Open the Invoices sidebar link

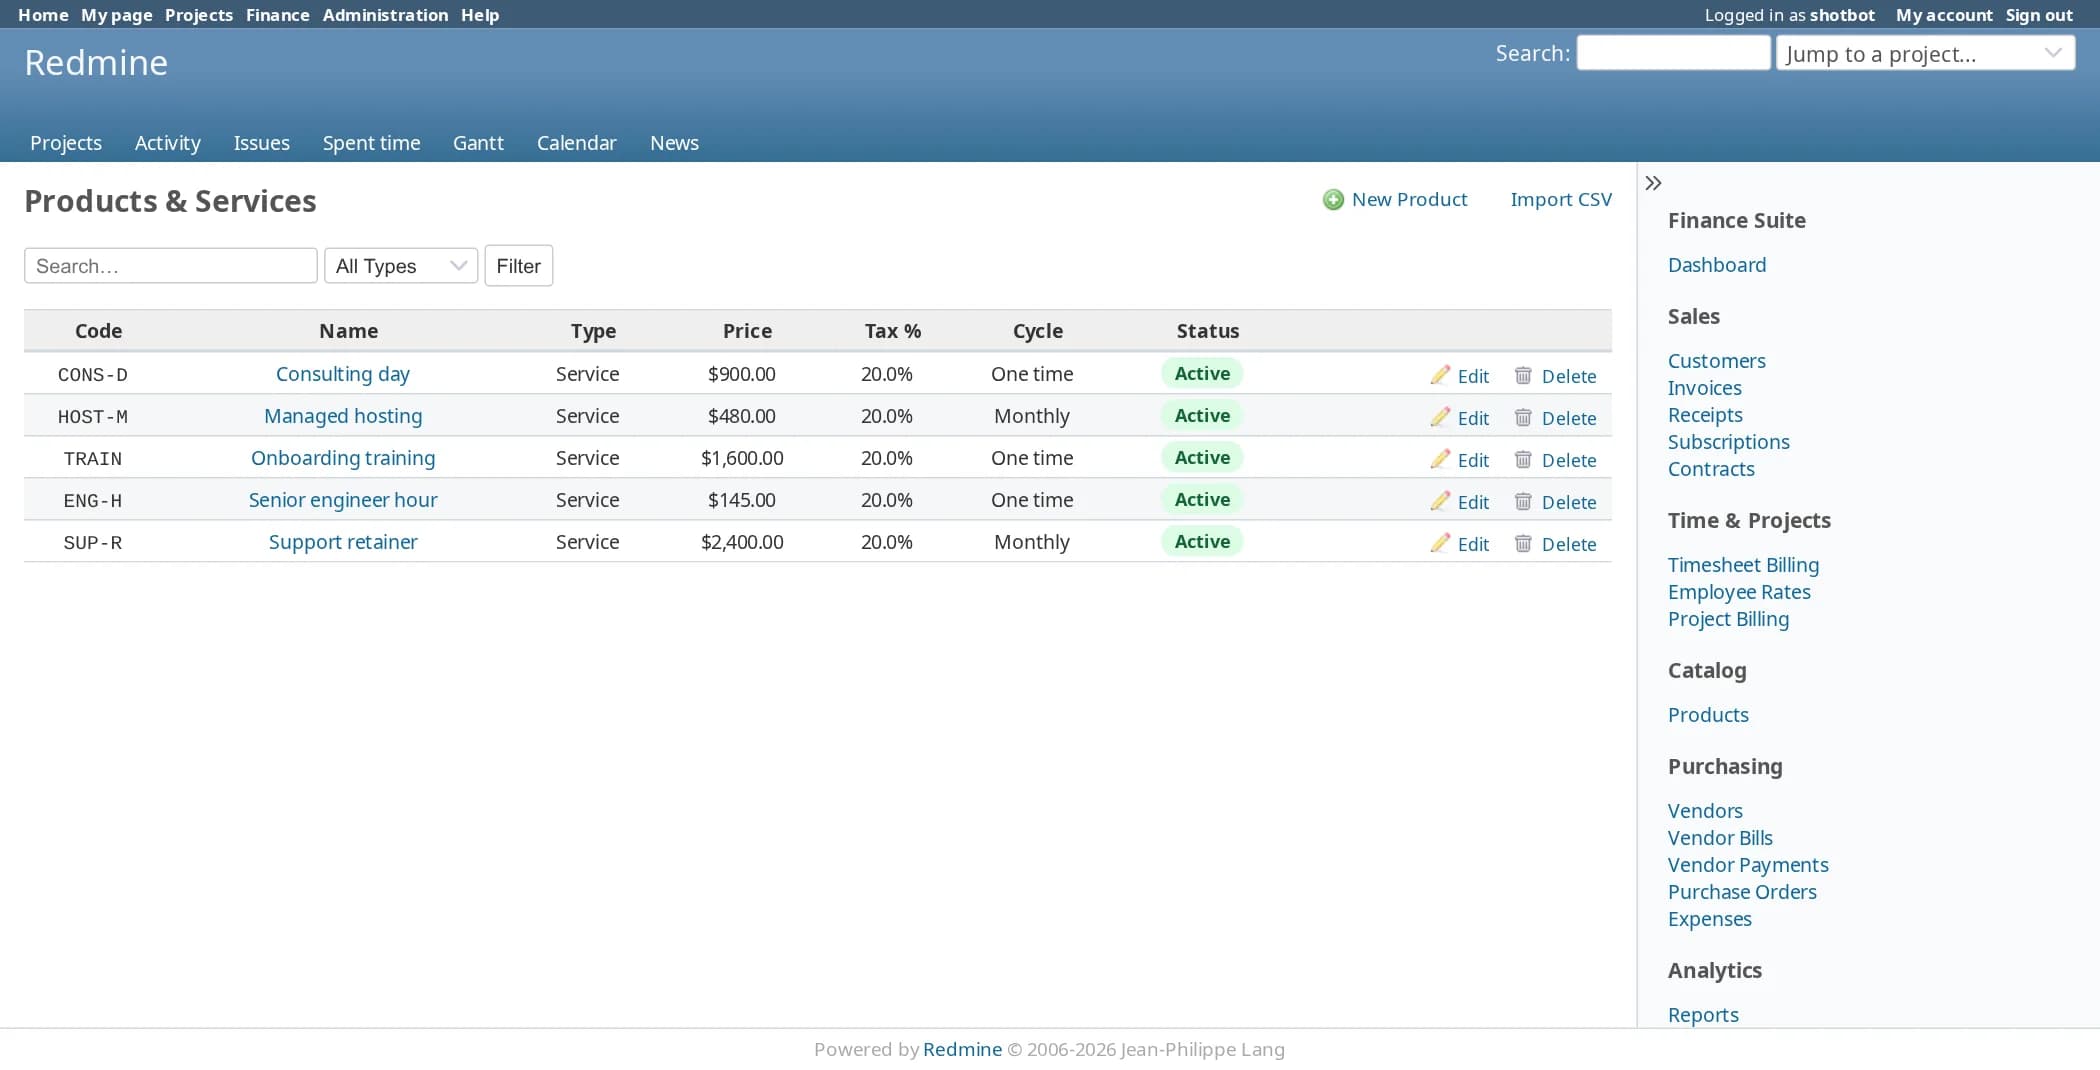click(1705, 388)
